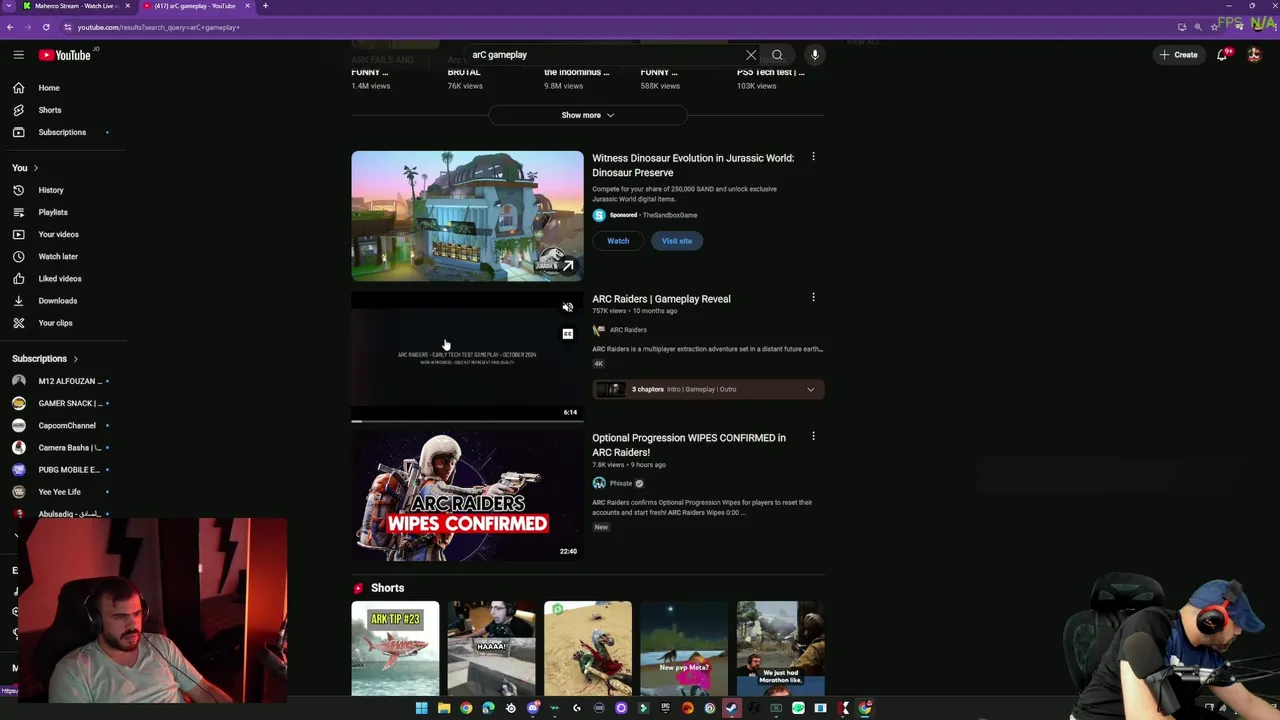Open ARC Raiders channel link

point(628,330)
